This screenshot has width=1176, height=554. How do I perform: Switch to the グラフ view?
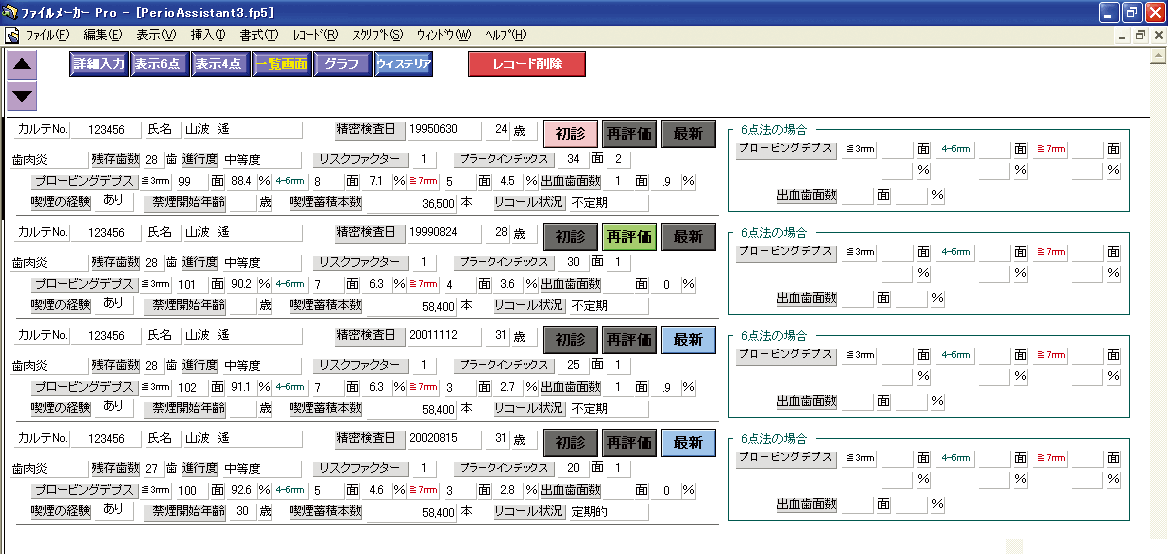tap(342, 64)
